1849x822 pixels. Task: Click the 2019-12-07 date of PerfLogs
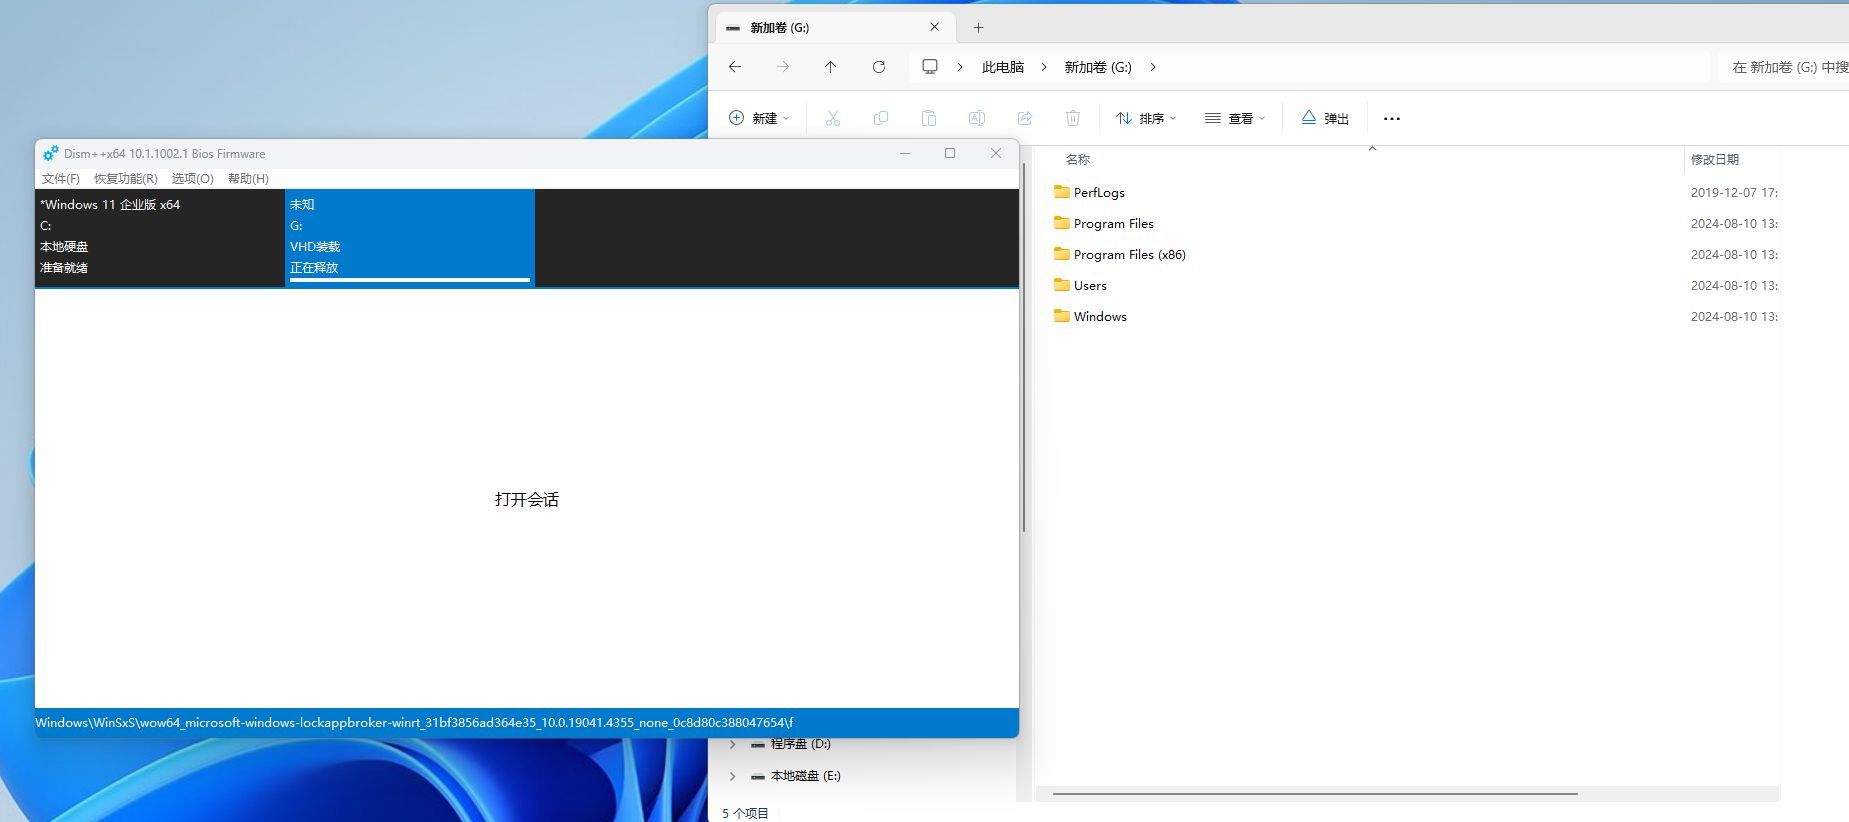pyautogui.click(x=1734, y=192)
